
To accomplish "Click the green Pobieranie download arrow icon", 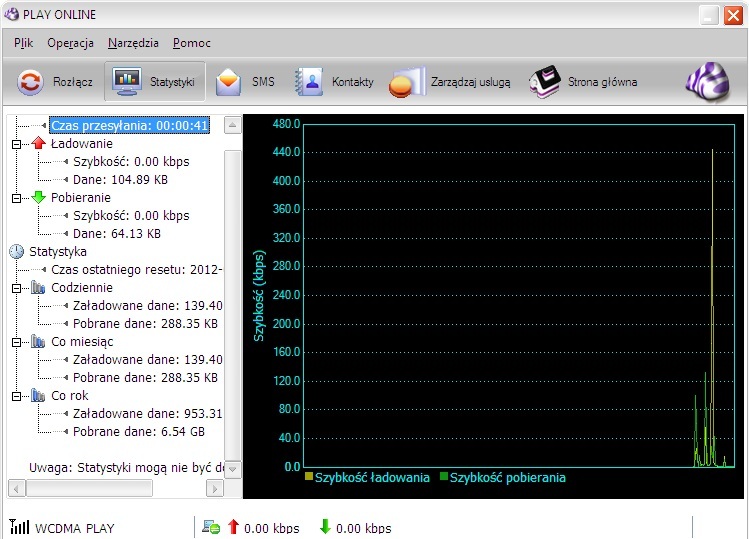I will point(39,197).
